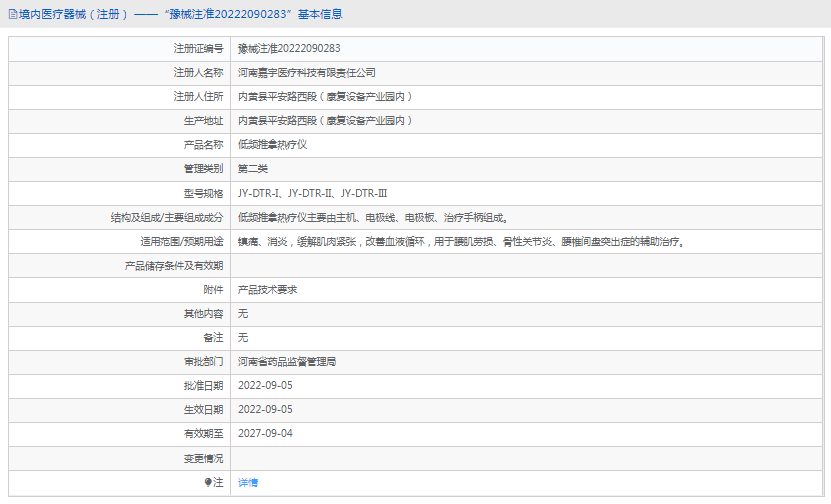The width and height of the screenshot is (831, 504).
Task: Click the 审批部门 label
Action: (204, 362)
